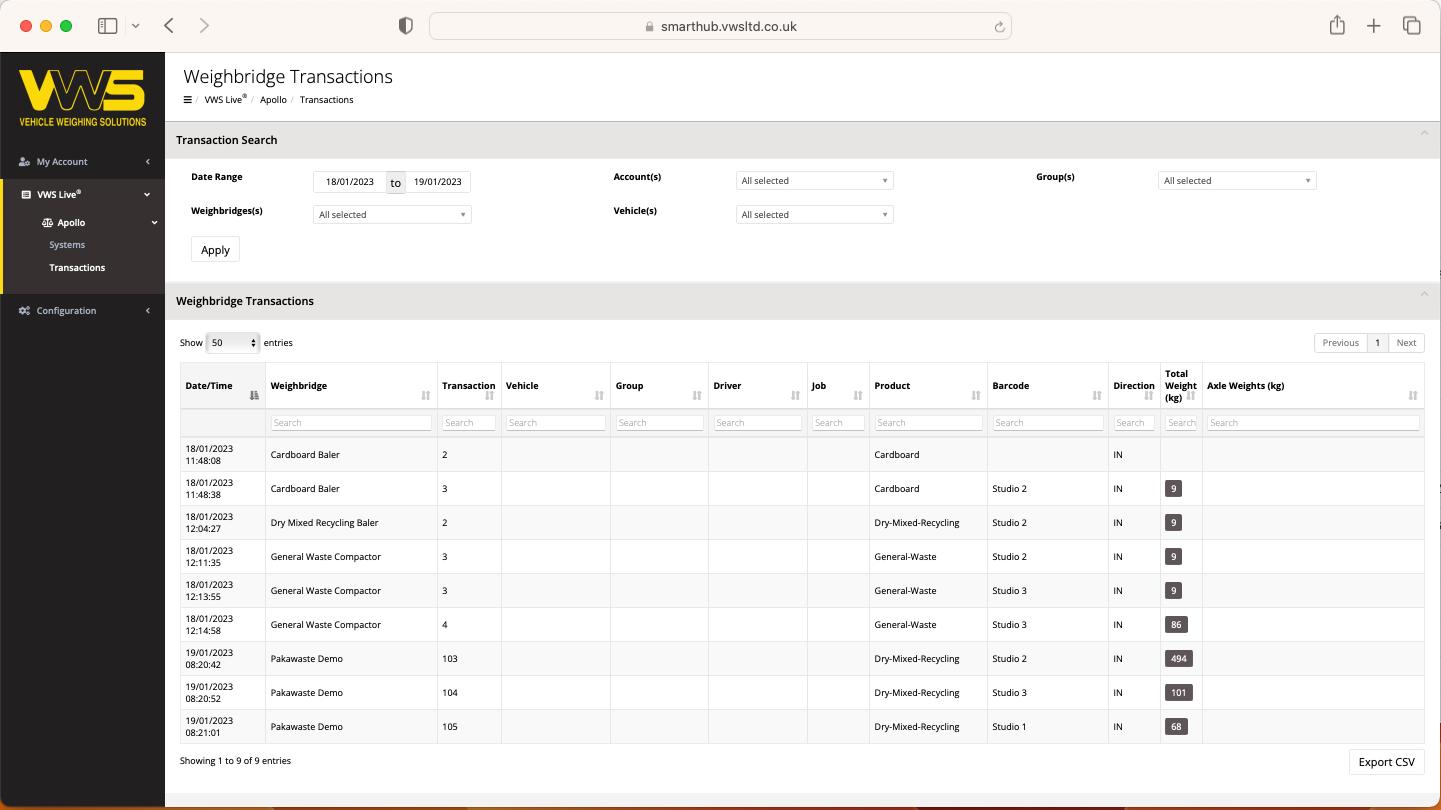Open a new tab with plus icon
Viewport: 1441px width, 810px height.
pos(1374,26)
